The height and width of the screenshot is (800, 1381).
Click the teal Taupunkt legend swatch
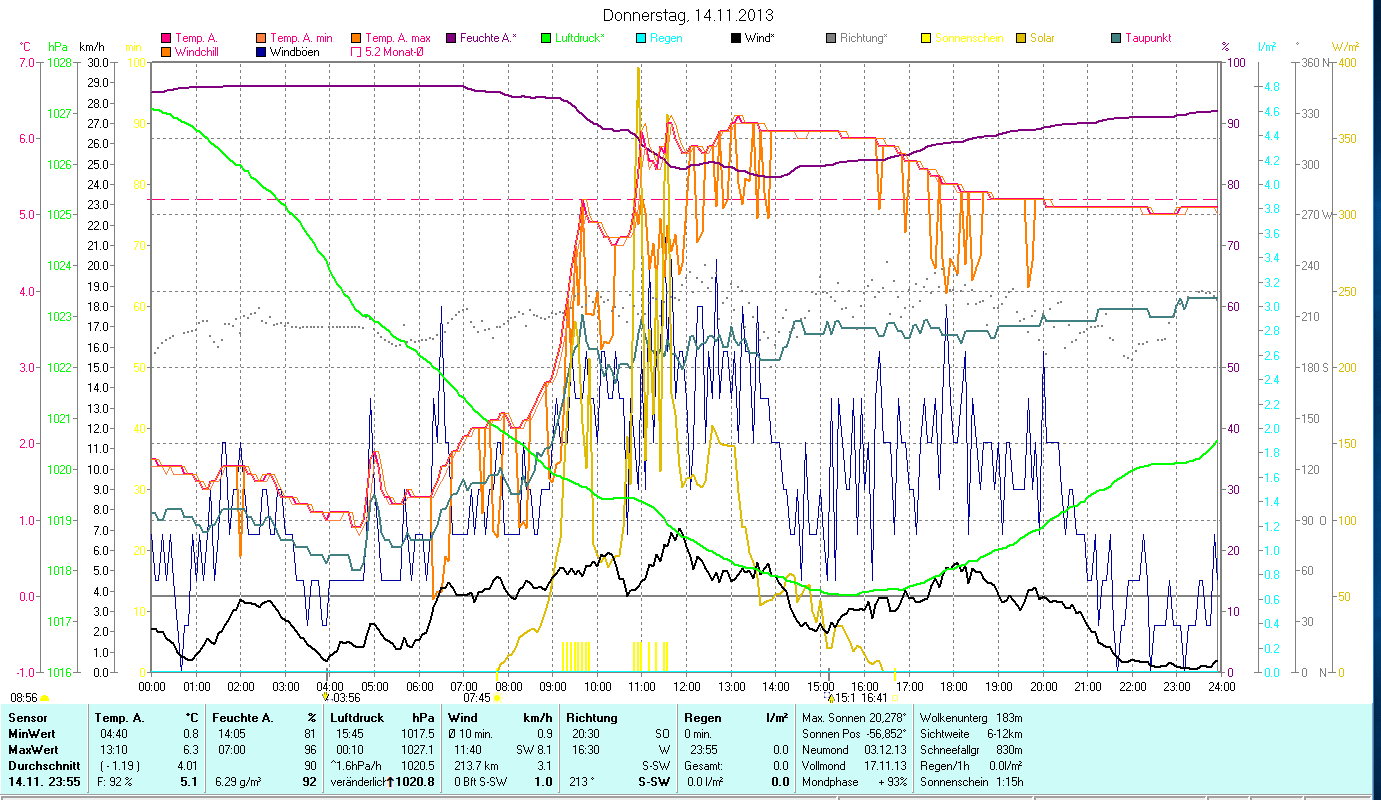(1115, 38)
